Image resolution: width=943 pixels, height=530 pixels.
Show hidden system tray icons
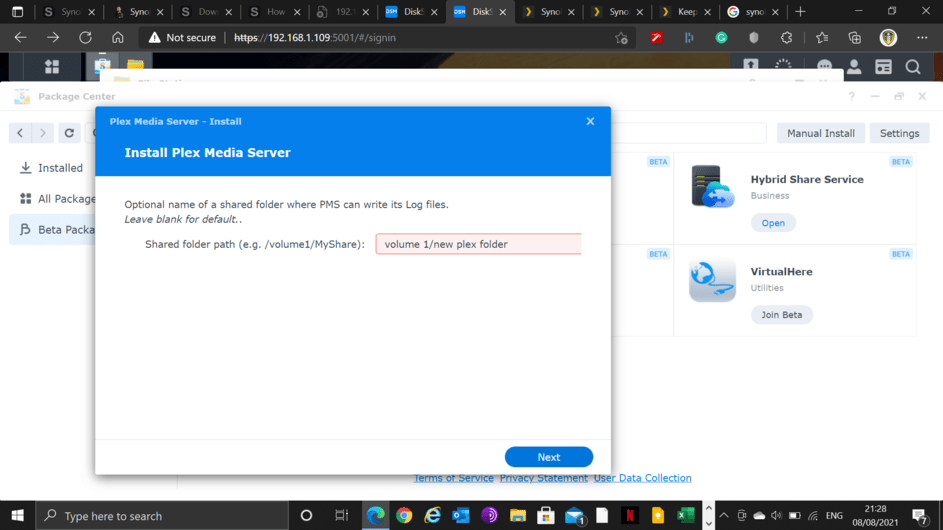(x=724, y=516)
